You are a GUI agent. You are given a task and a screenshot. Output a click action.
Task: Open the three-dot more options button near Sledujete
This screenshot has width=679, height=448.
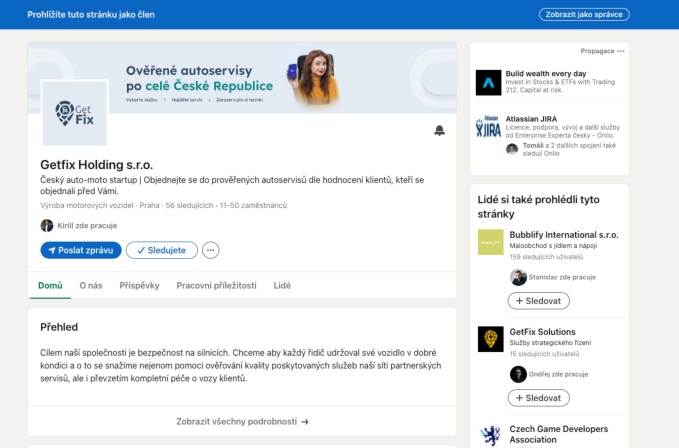[x=210, y=250]
